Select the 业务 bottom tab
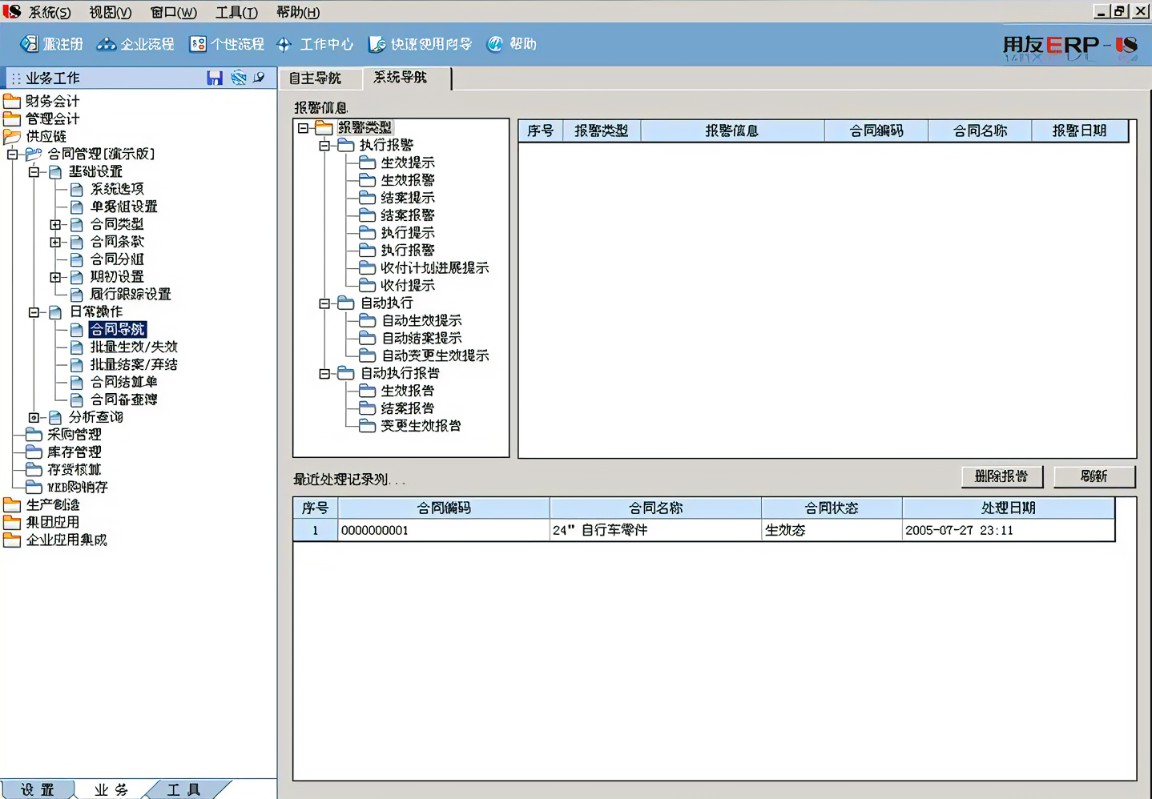The width and height of the screenshot is (1152, 799). tap(112, 789)
